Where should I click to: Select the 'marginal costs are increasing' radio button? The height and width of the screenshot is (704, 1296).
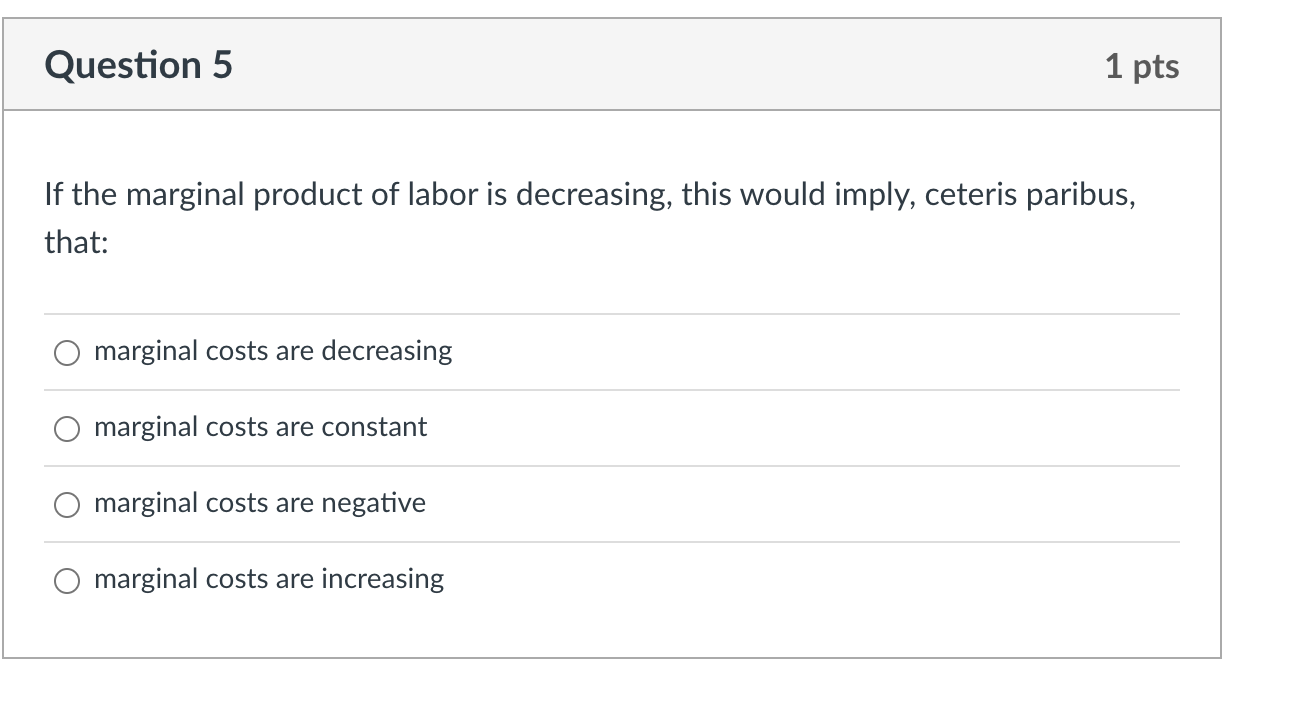(66, 580)
